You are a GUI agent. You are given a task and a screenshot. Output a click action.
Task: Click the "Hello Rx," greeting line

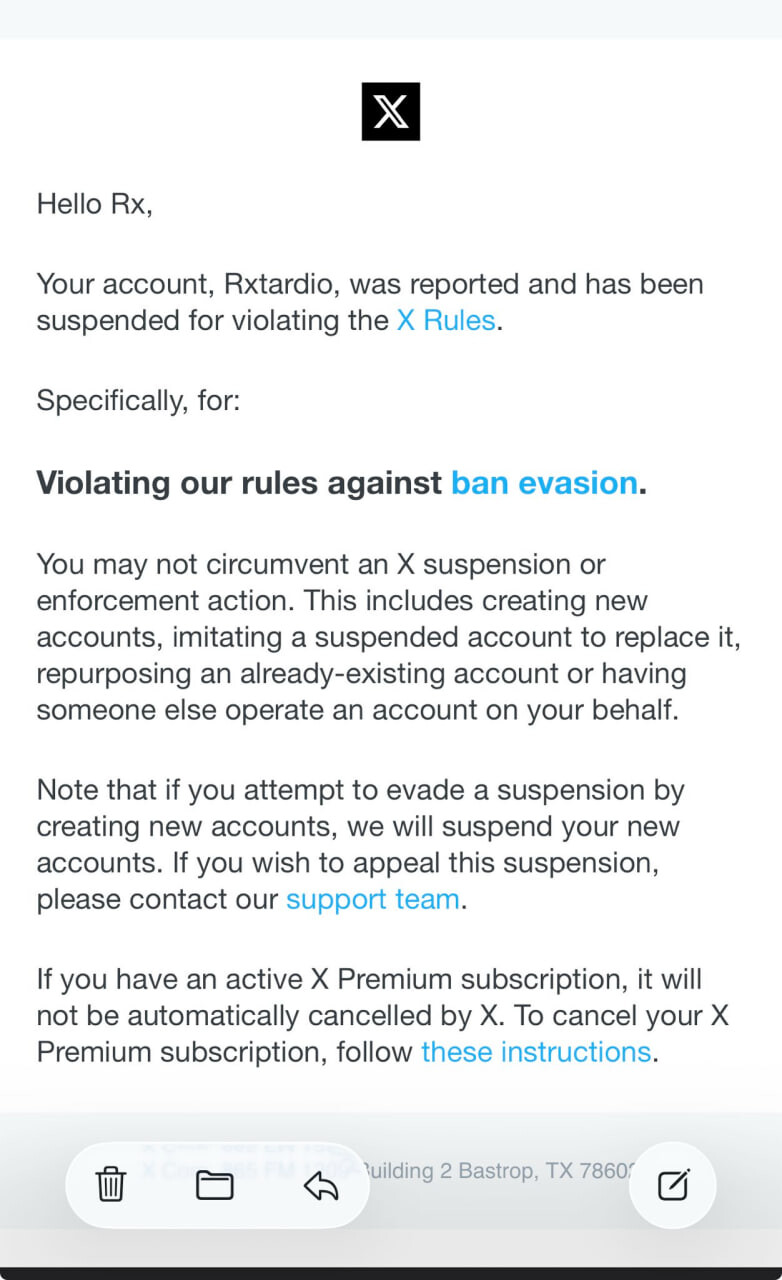pos(94,204)
